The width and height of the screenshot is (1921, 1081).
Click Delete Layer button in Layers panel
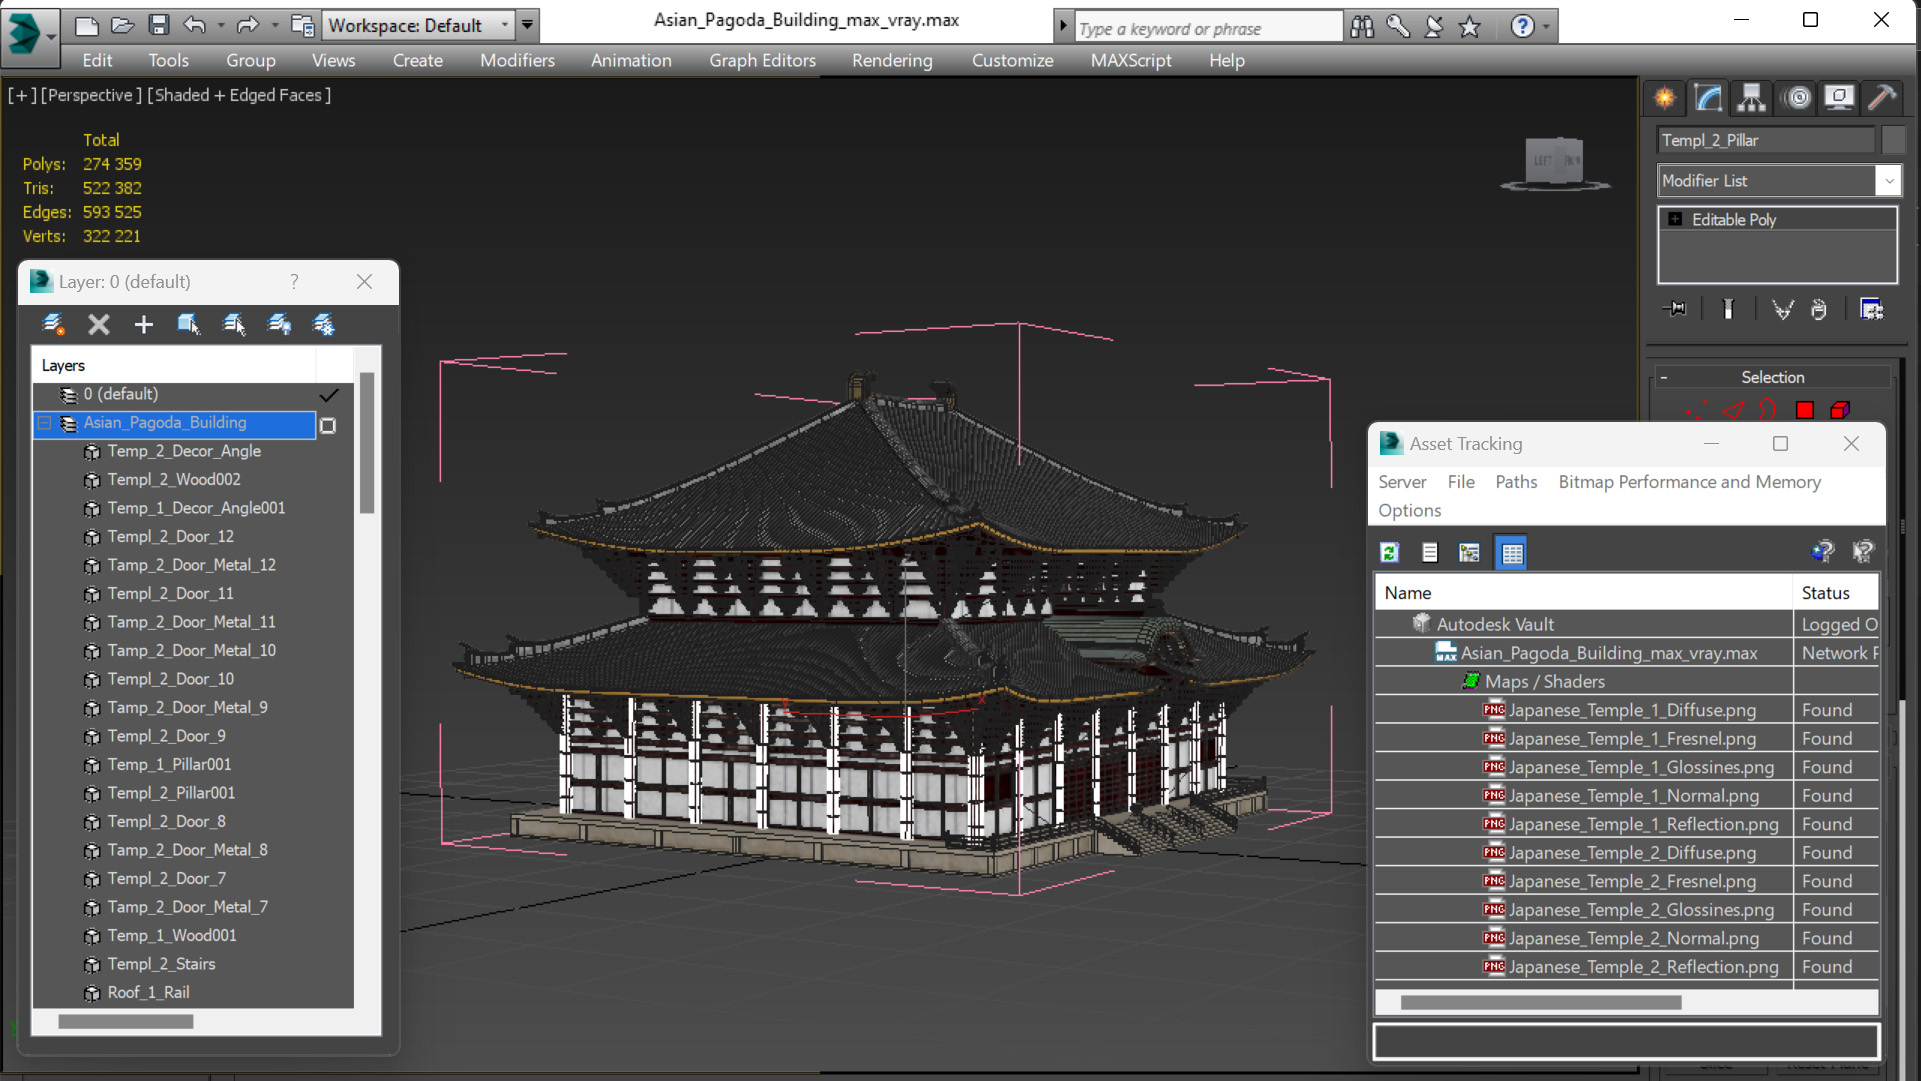point(100,325)
